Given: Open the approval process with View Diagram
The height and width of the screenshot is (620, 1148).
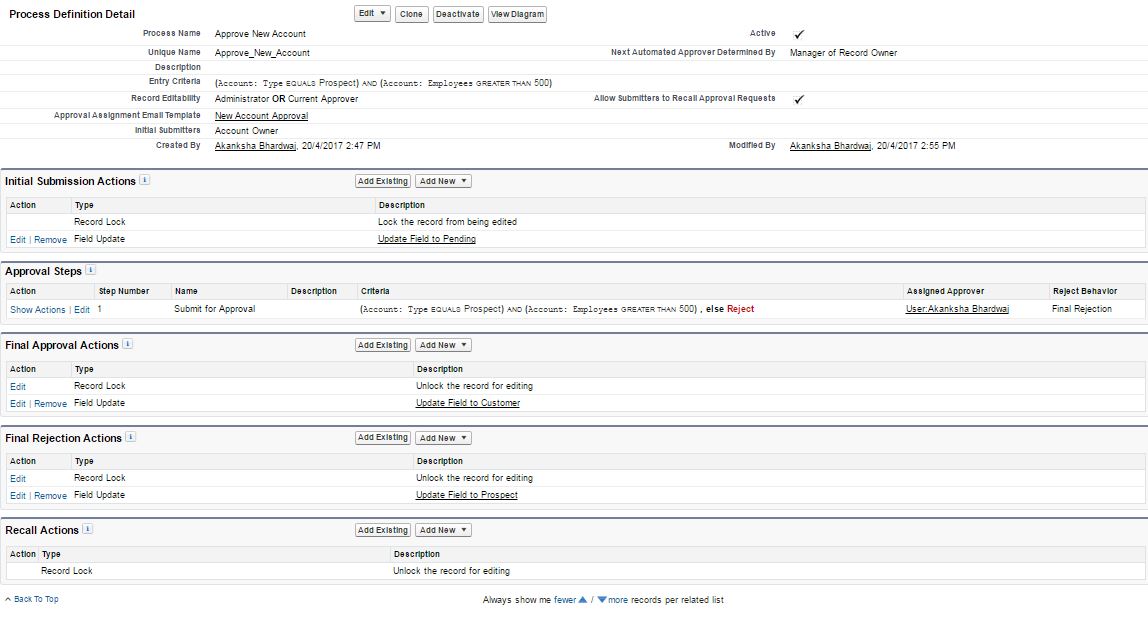Looking at the screenshot, I should pos(517,14).
